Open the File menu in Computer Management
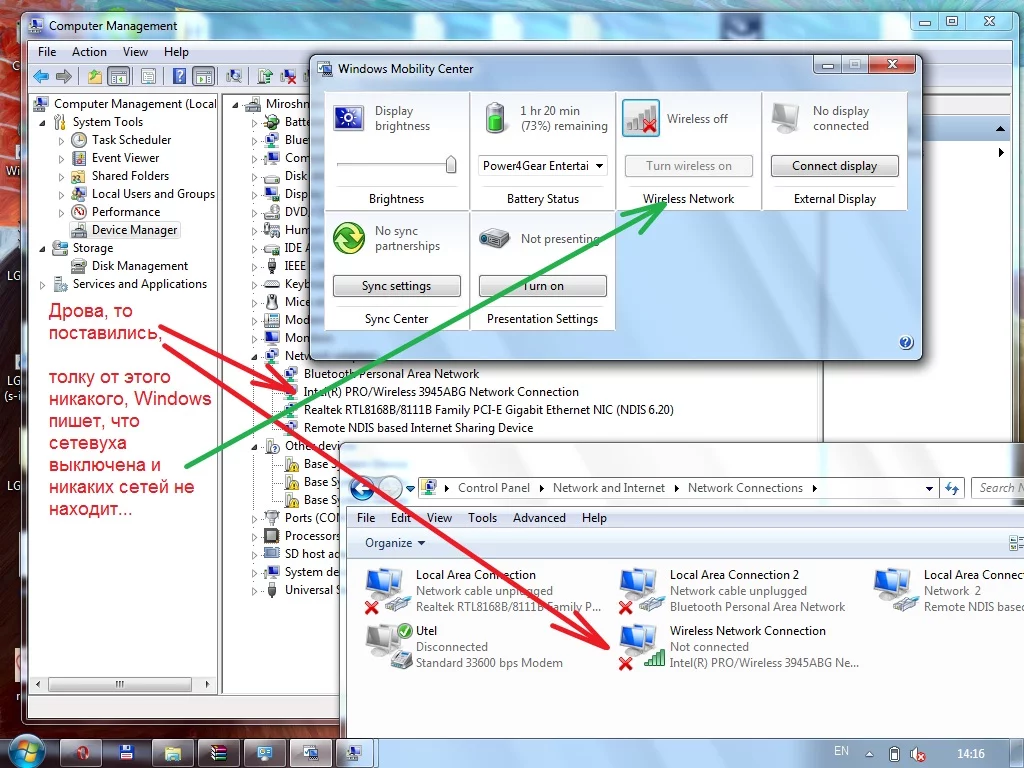 (47, 52)
